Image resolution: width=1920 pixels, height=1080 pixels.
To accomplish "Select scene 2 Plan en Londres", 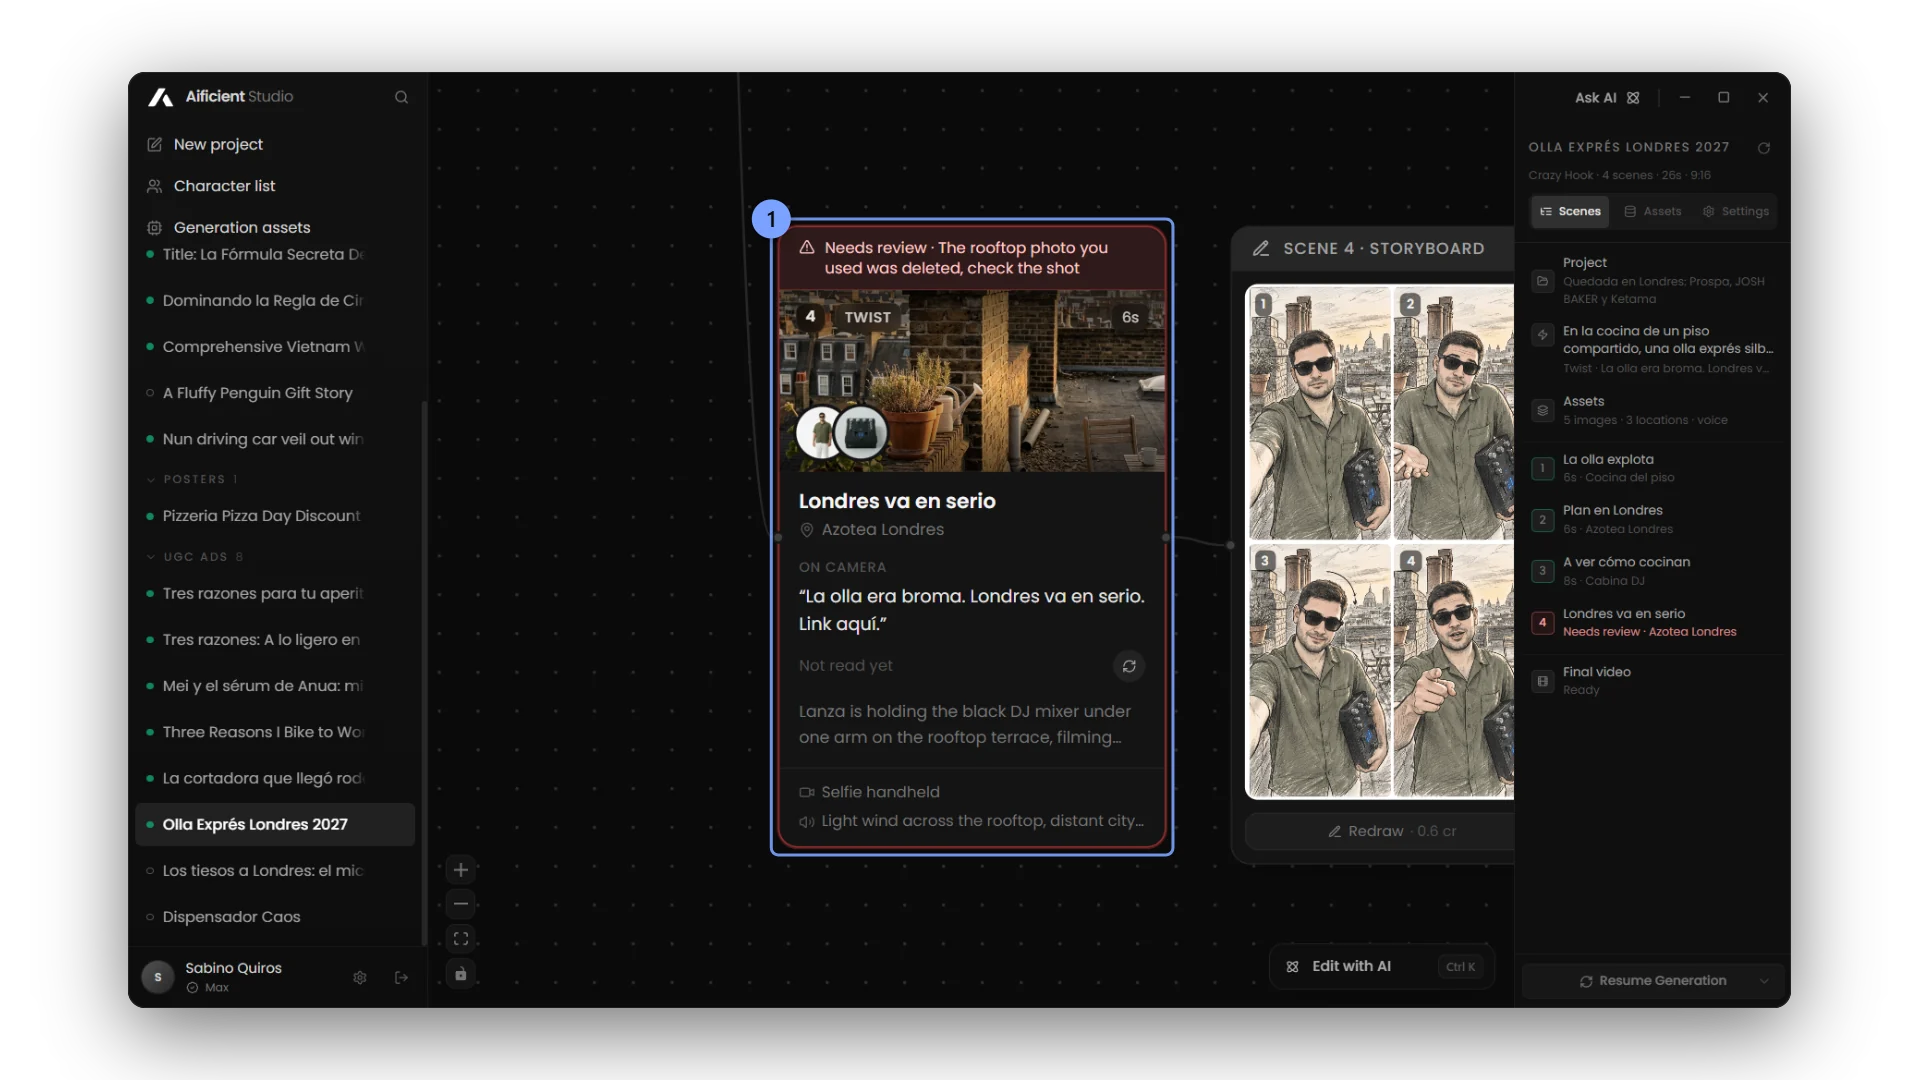I will [1652, 519].
